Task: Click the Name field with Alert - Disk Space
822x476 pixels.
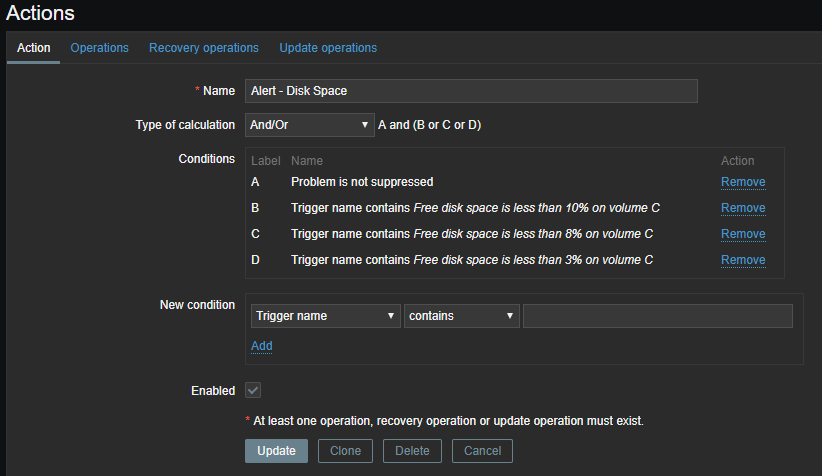Action: tap(471, 90)
